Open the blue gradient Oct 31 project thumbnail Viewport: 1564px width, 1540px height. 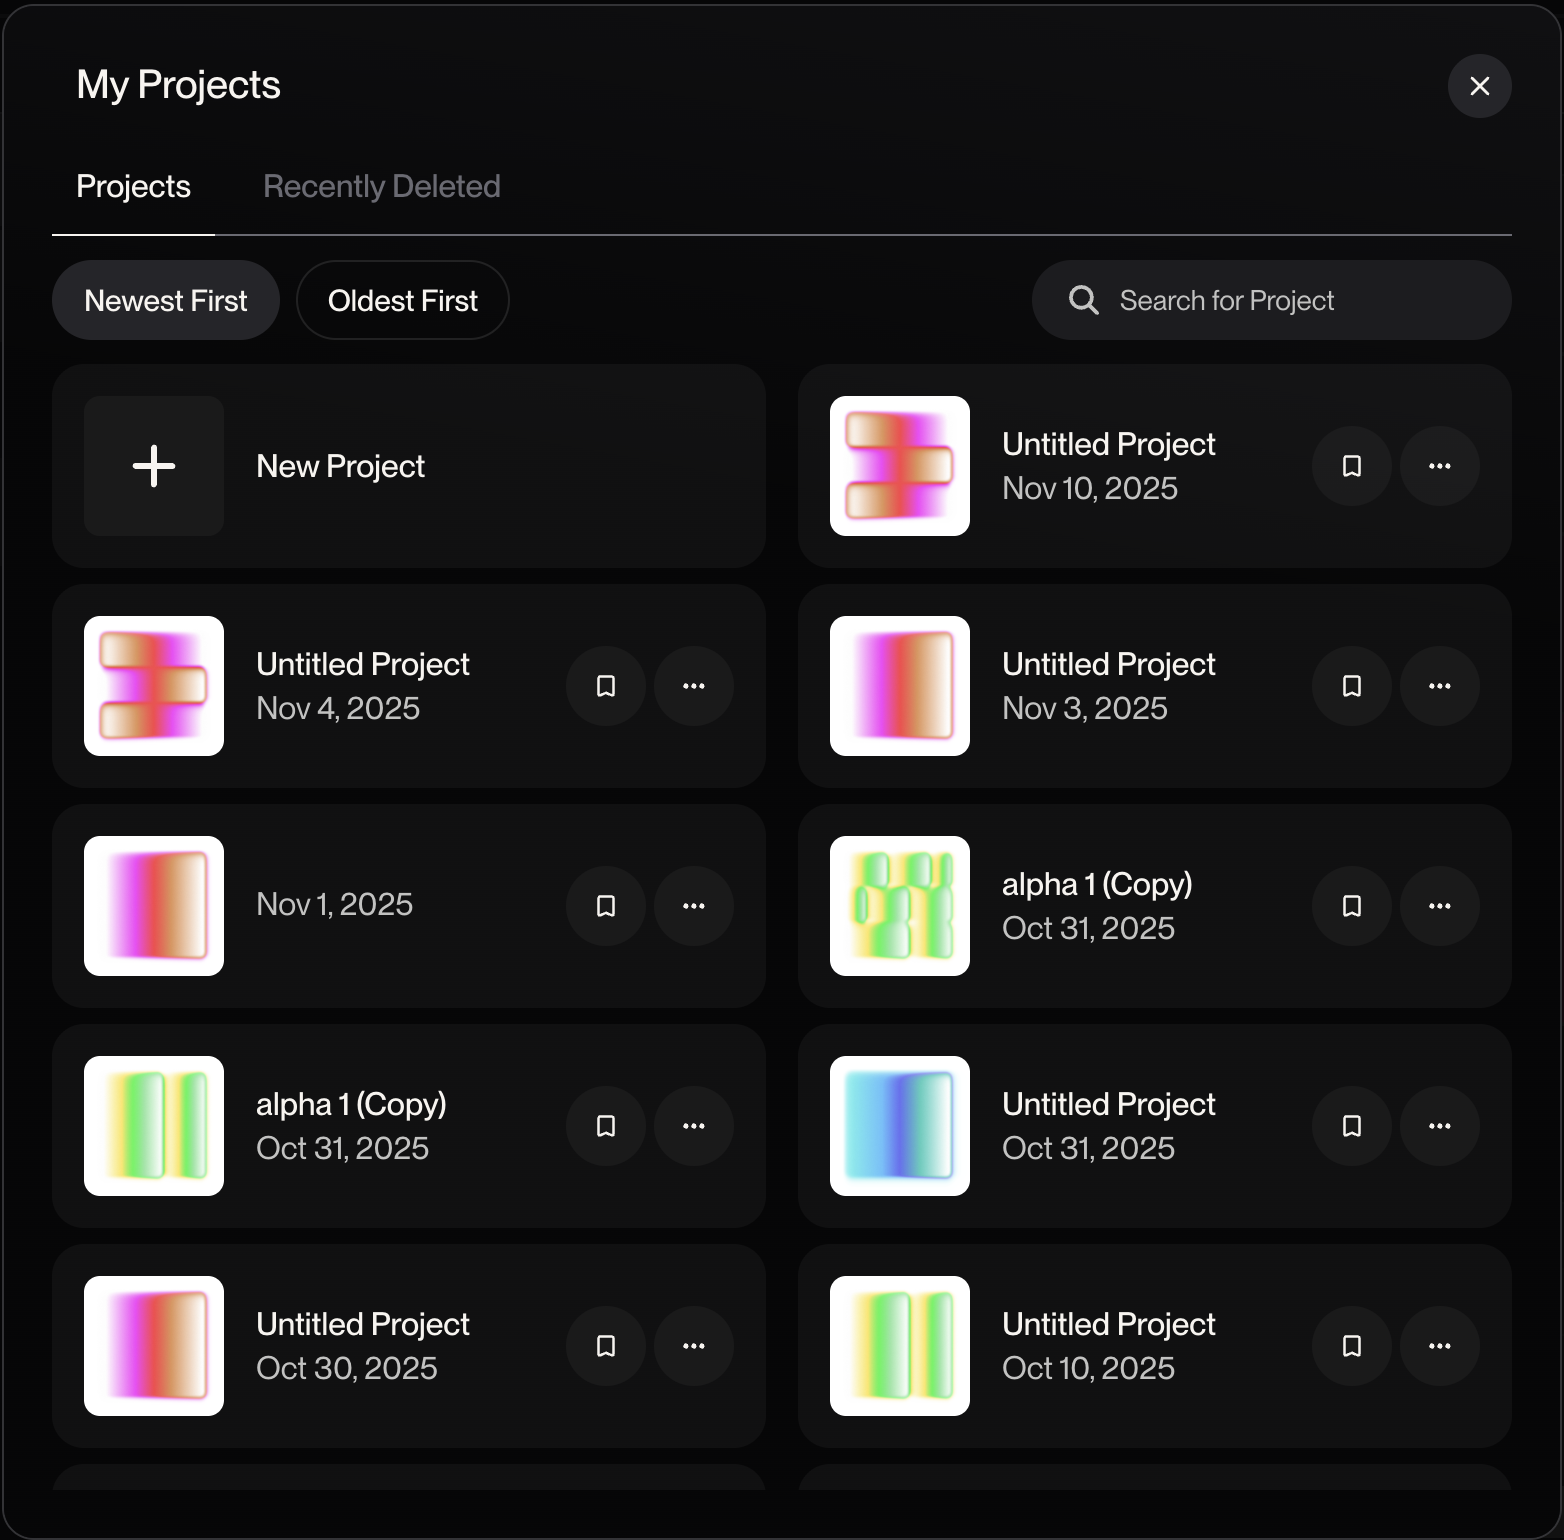coord(899,1126)
